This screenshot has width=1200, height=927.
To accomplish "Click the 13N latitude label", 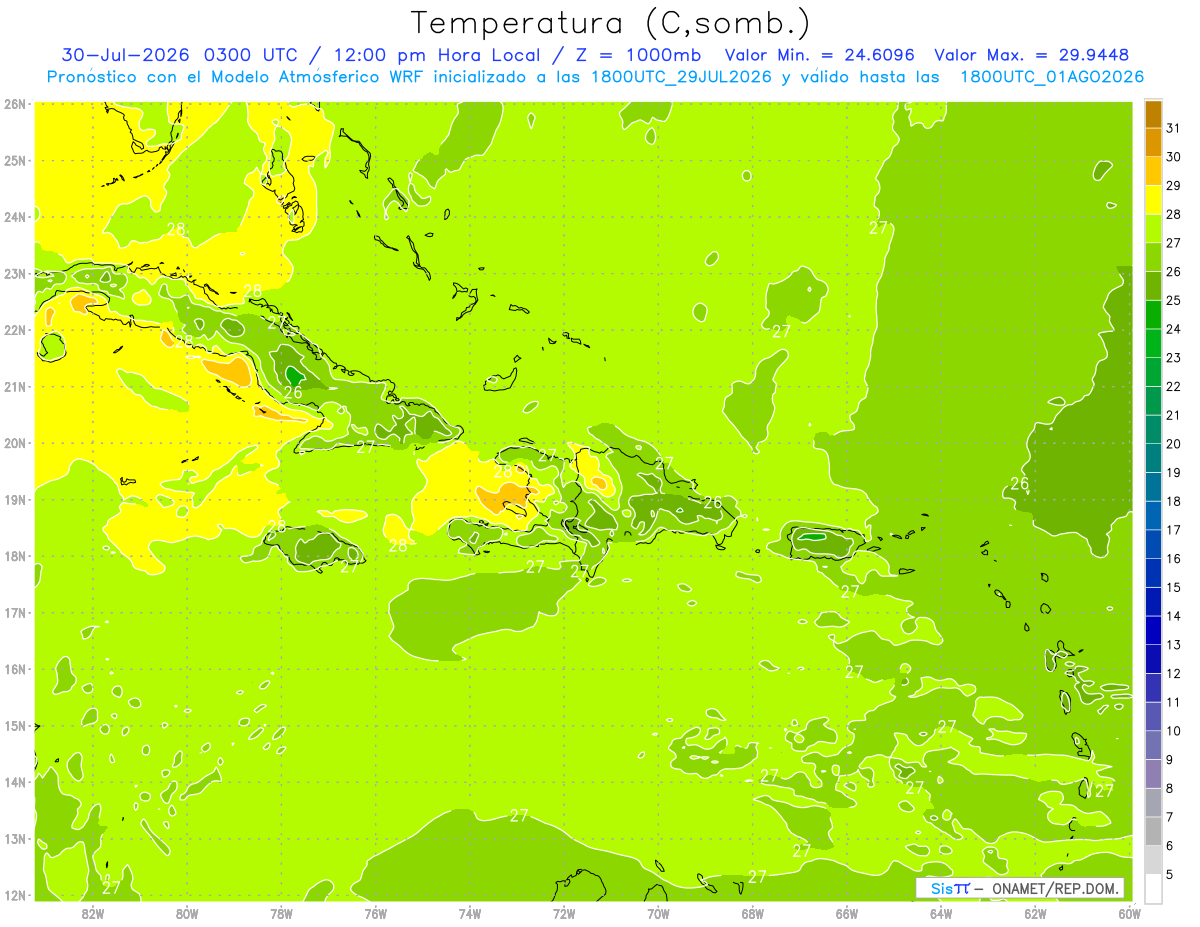I will (15, 838).
